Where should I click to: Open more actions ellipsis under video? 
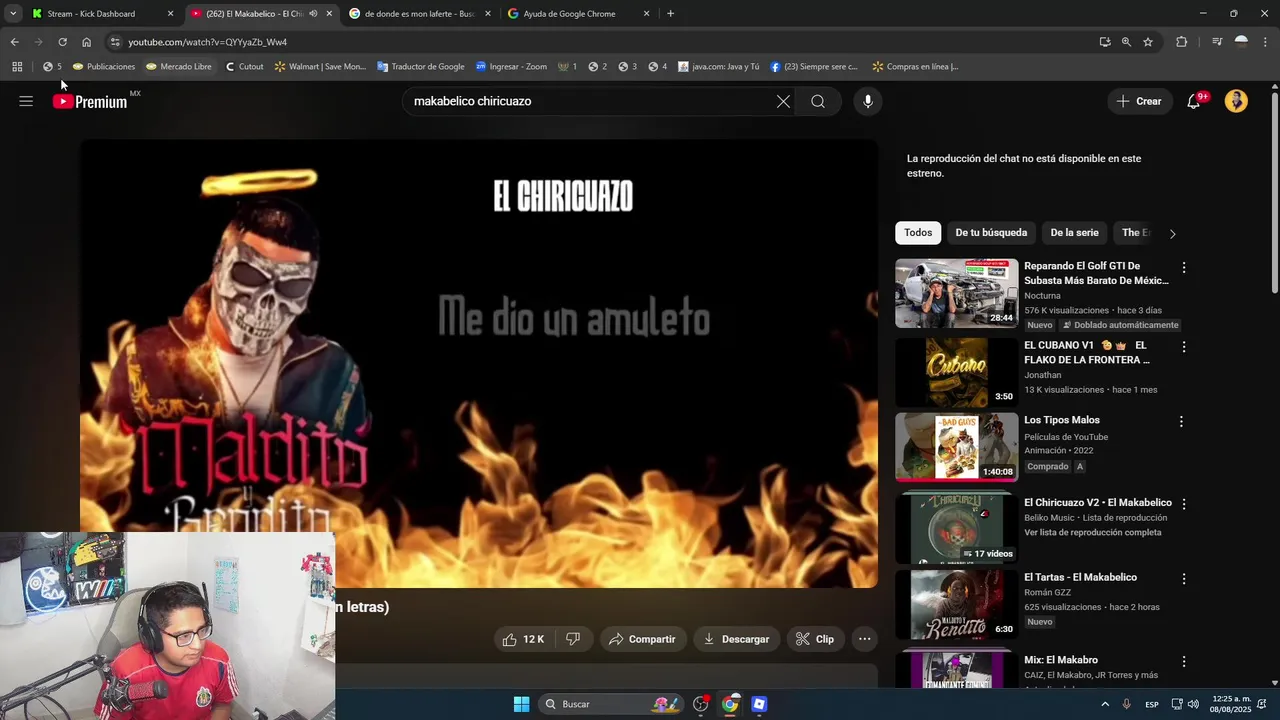tap(865, 639)
